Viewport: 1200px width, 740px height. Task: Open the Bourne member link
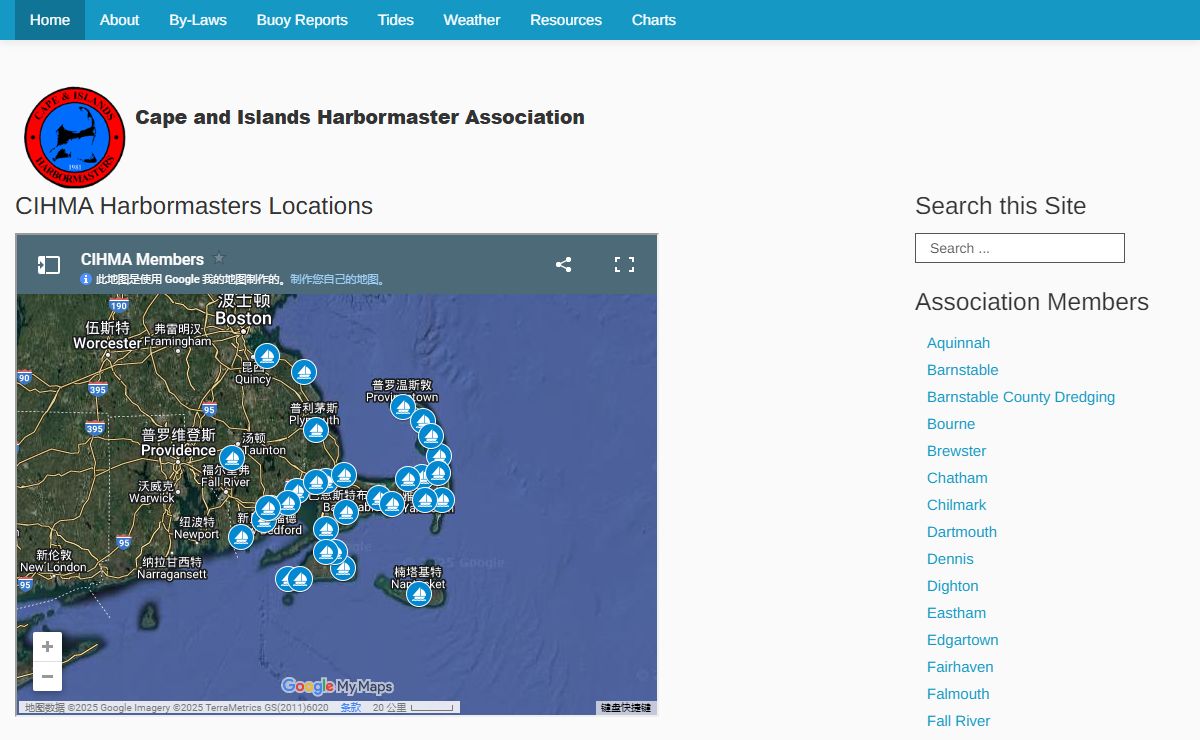point(951,424)
